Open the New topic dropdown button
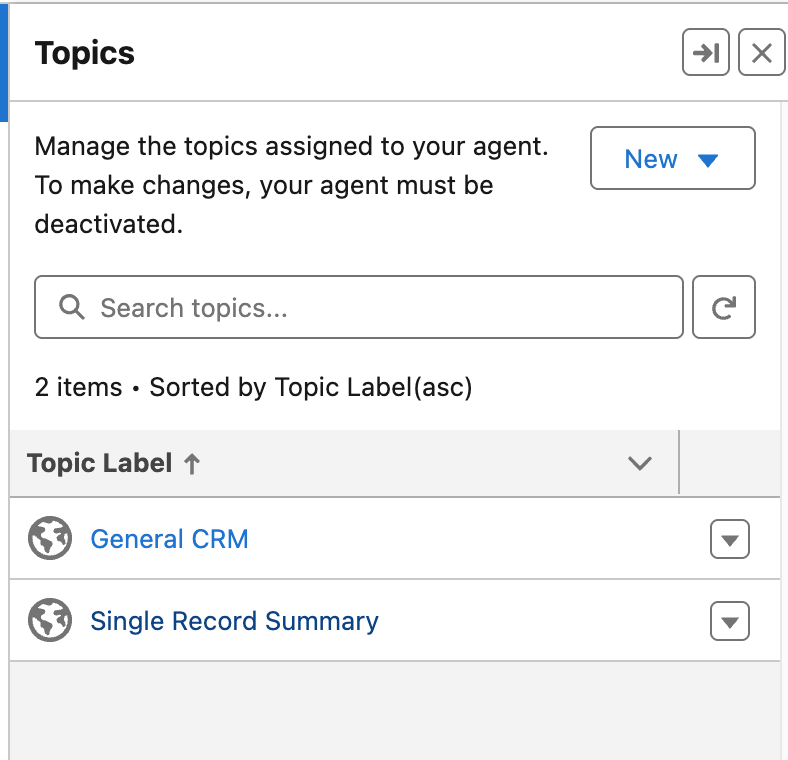The width and height of the screenshot is (788, 760). [672, 159]
